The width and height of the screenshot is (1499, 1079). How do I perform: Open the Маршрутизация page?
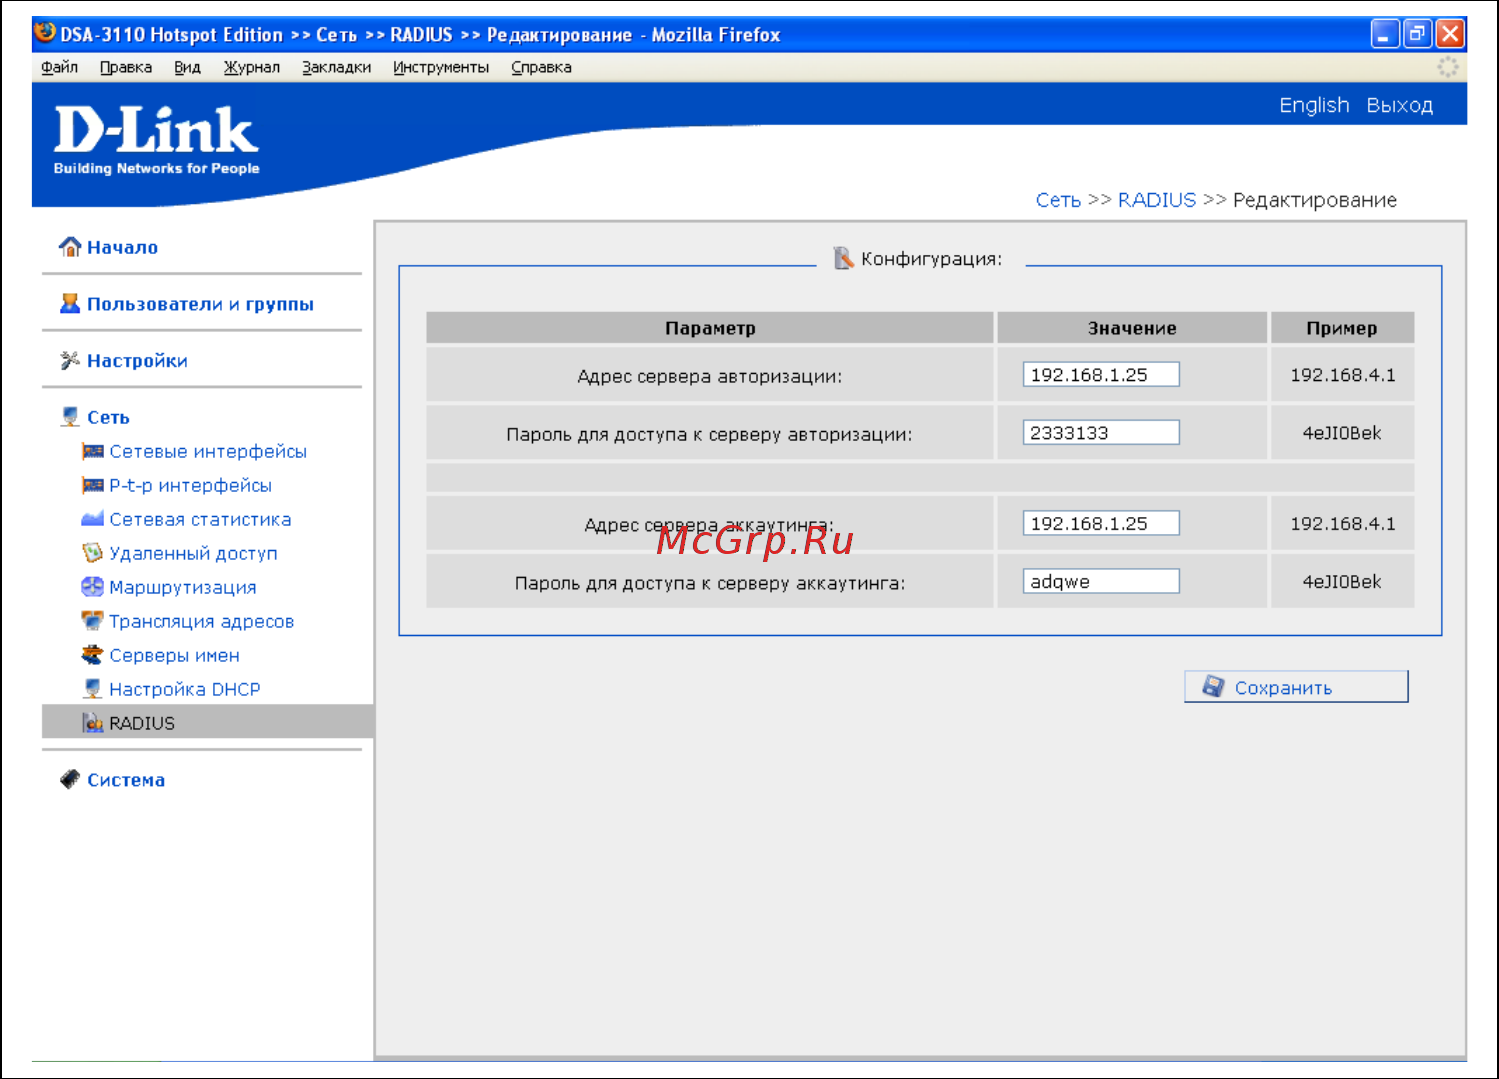182,588
